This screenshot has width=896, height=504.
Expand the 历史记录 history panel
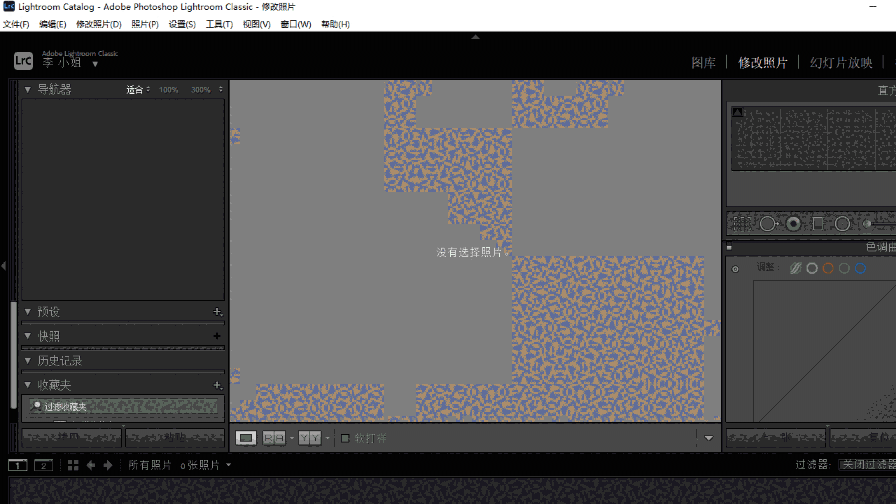tap(28, 360)
